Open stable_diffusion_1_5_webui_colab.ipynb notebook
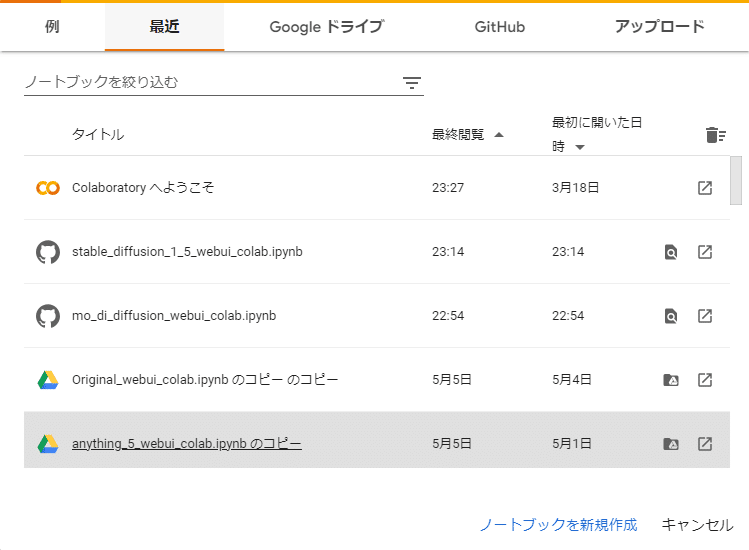749x550 pixels. (187, 252)
